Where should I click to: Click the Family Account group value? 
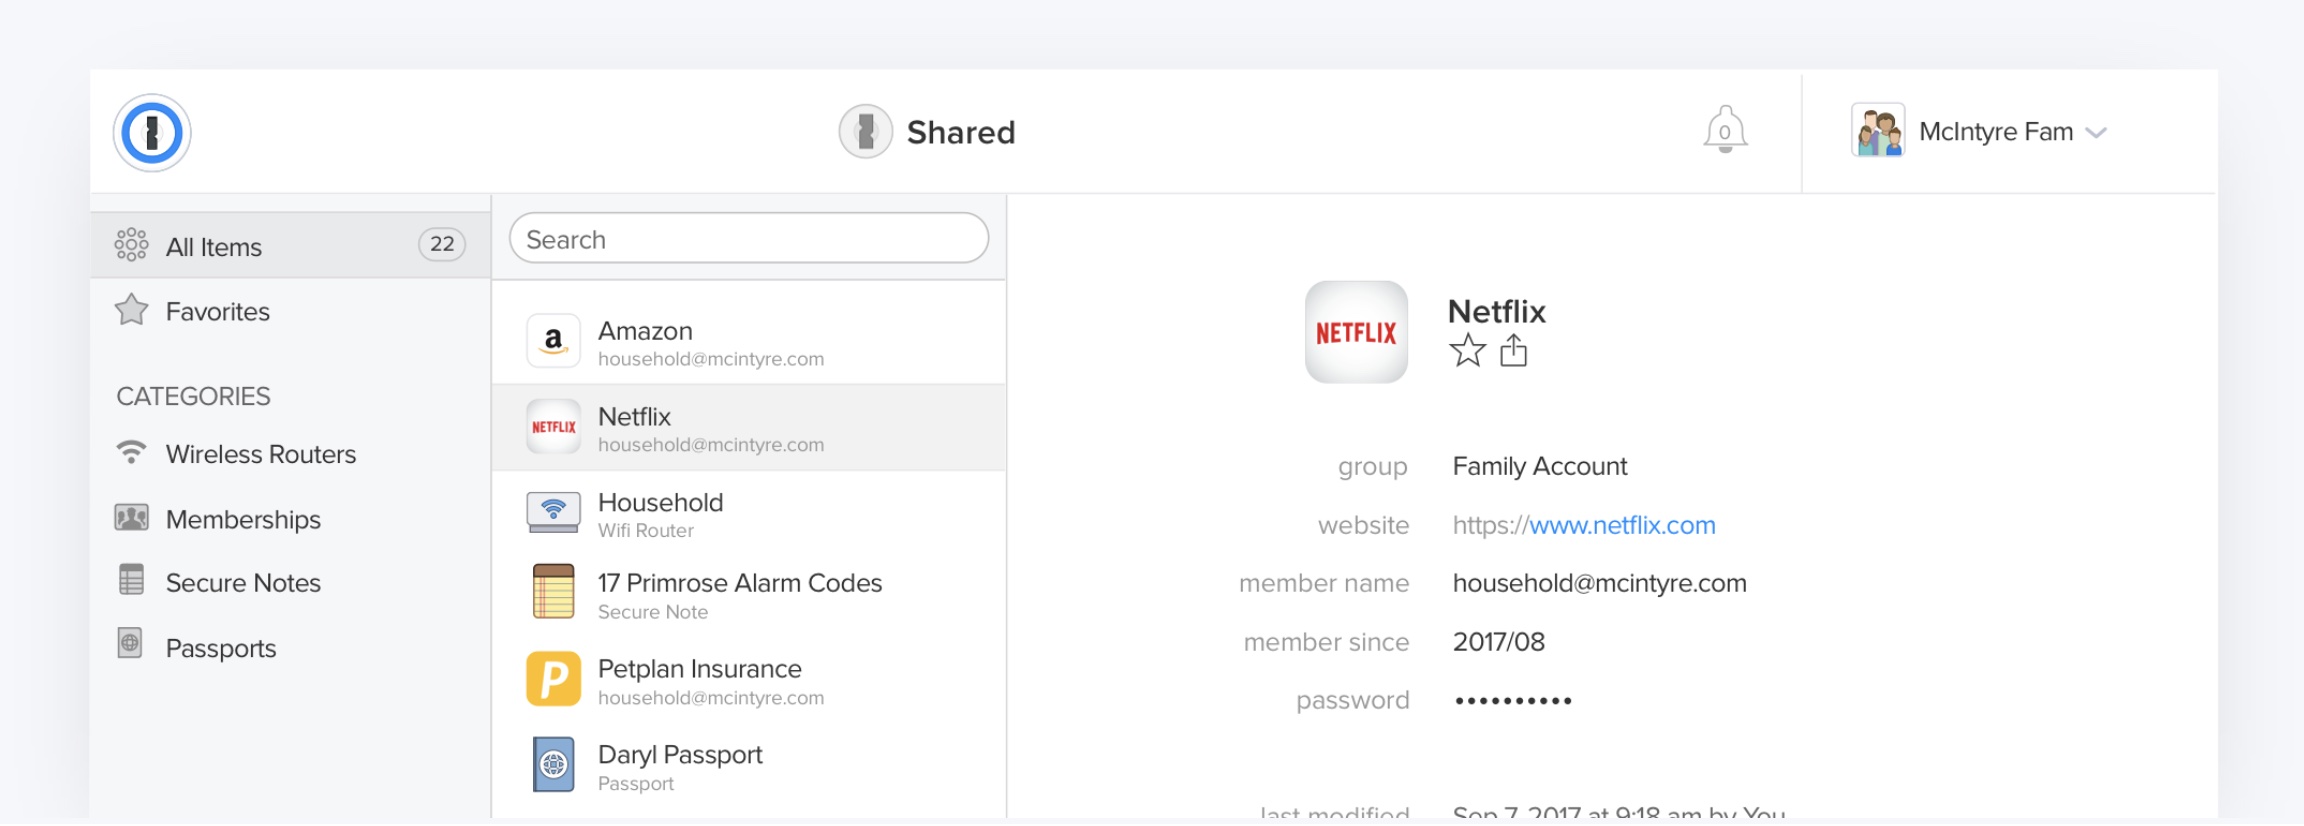click(1540, 466)
